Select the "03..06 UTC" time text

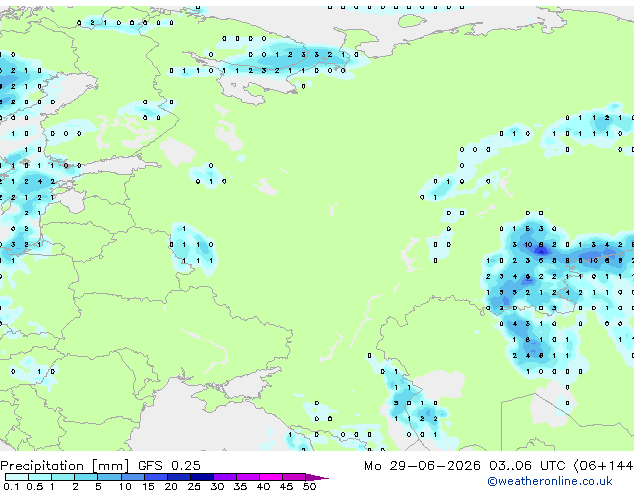point(527,466)
